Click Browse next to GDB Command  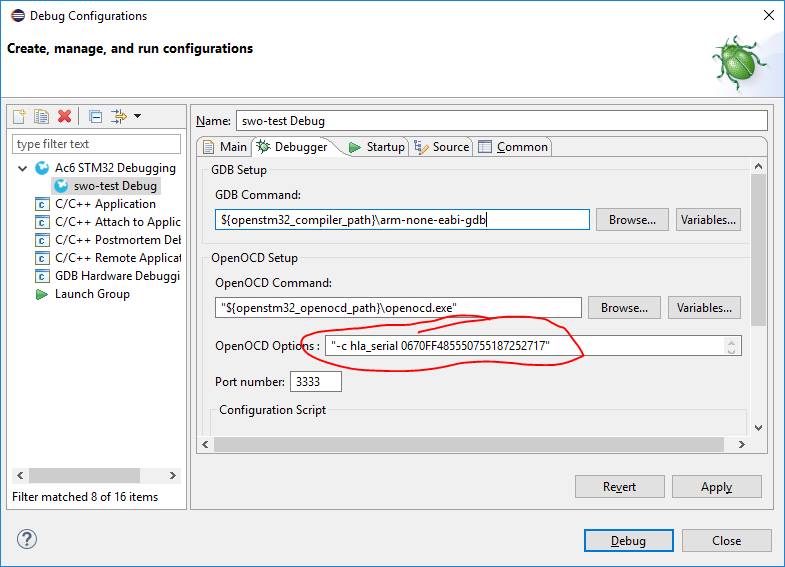pos(632,220)
